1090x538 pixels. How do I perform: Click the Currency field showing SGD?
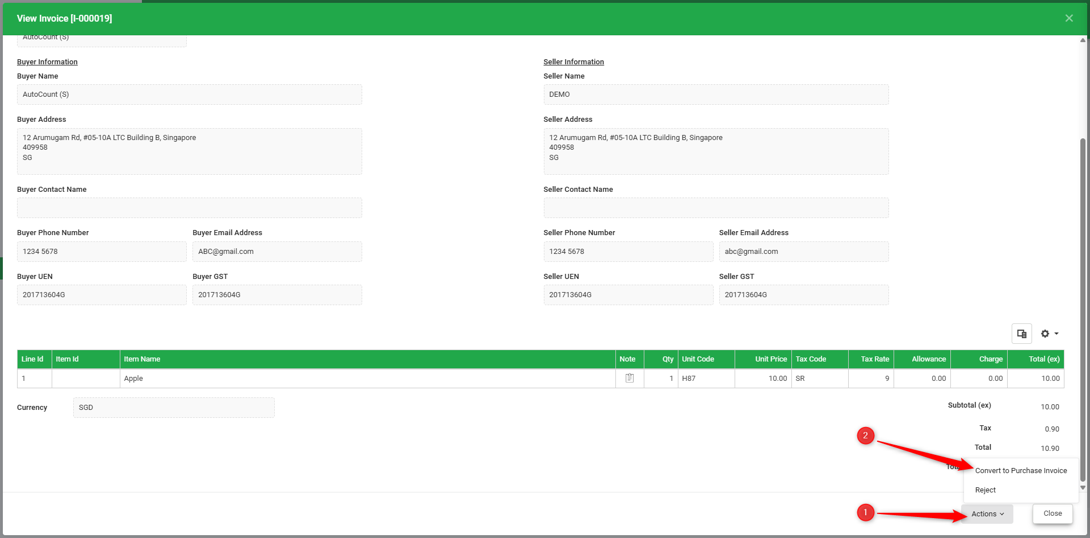click(x=174, y=407)
